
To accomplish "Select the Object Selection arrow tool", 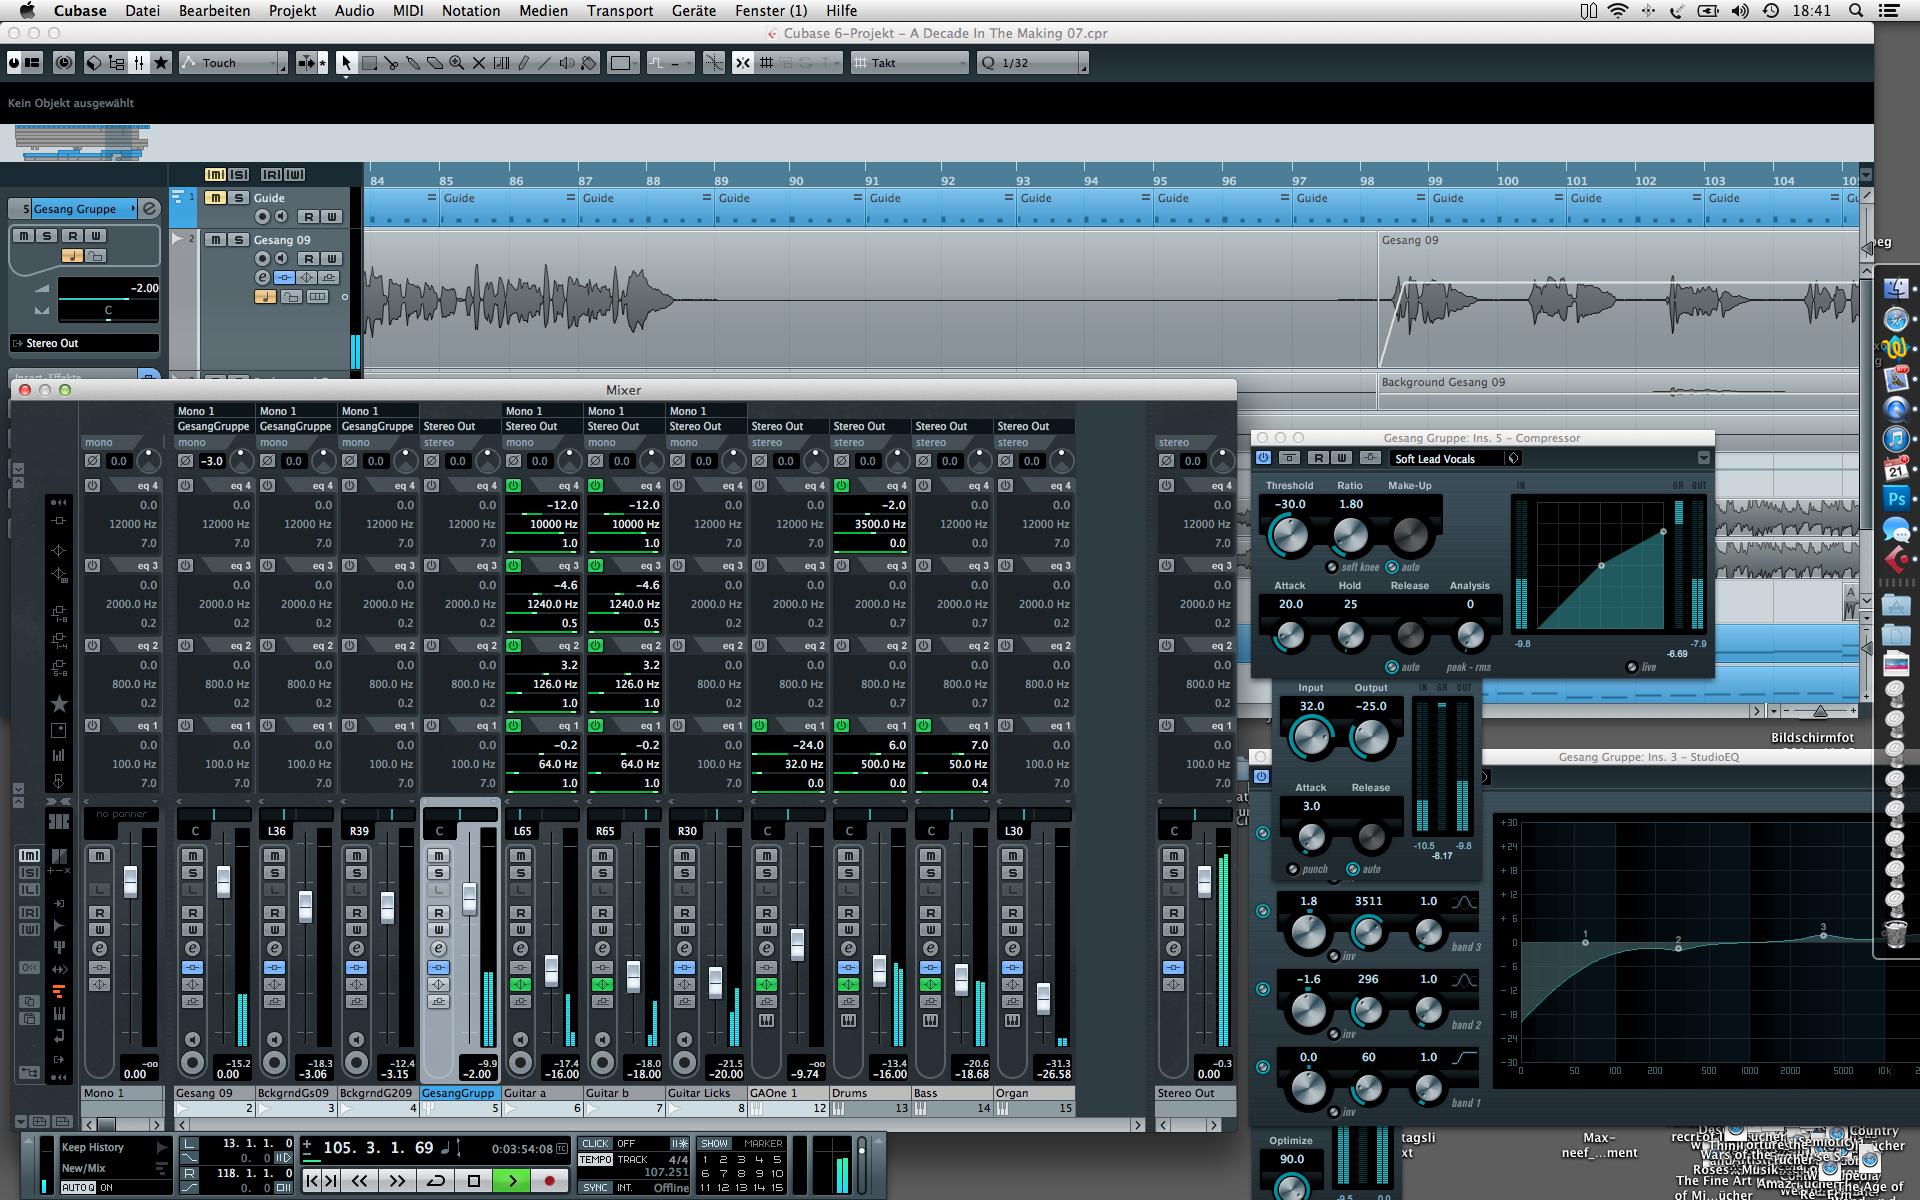I will click(346, 63).
